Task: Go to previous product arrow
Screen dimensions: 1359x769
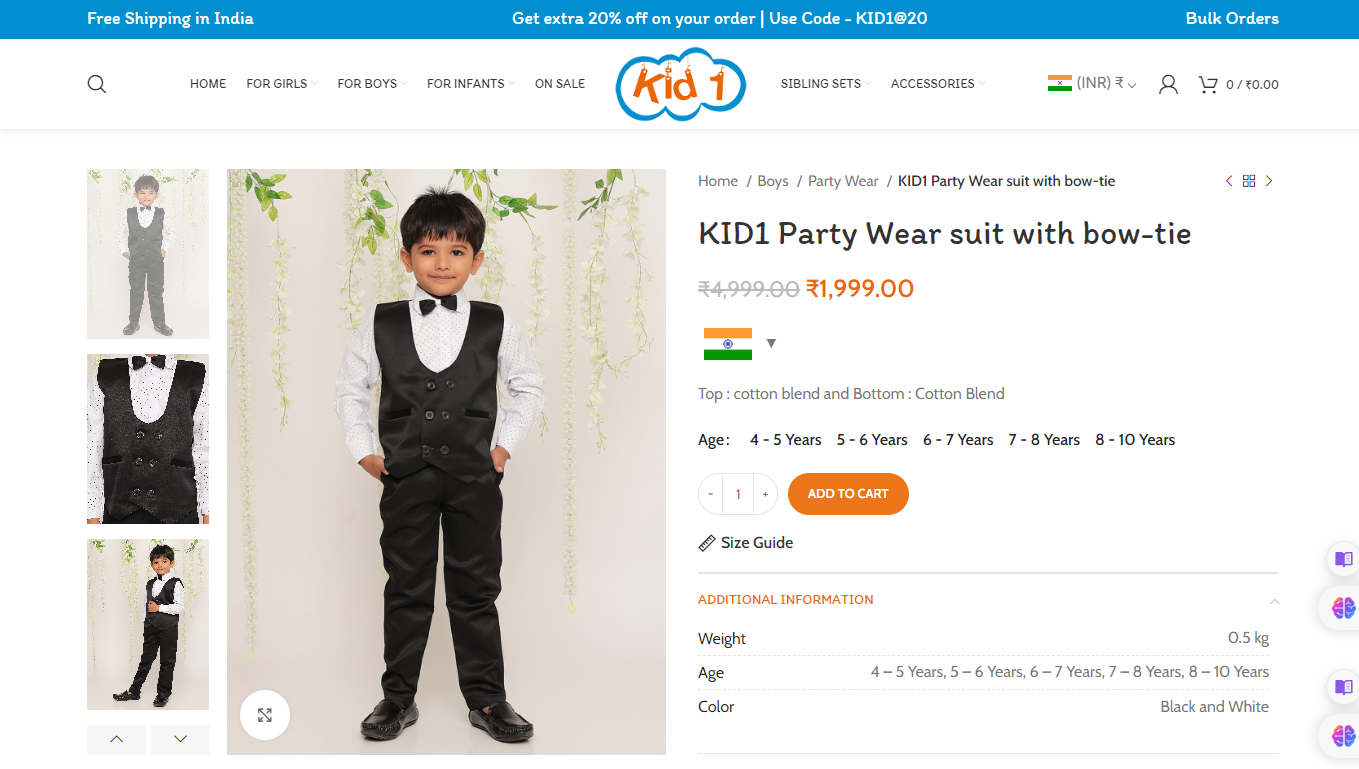Action: 1229,181
